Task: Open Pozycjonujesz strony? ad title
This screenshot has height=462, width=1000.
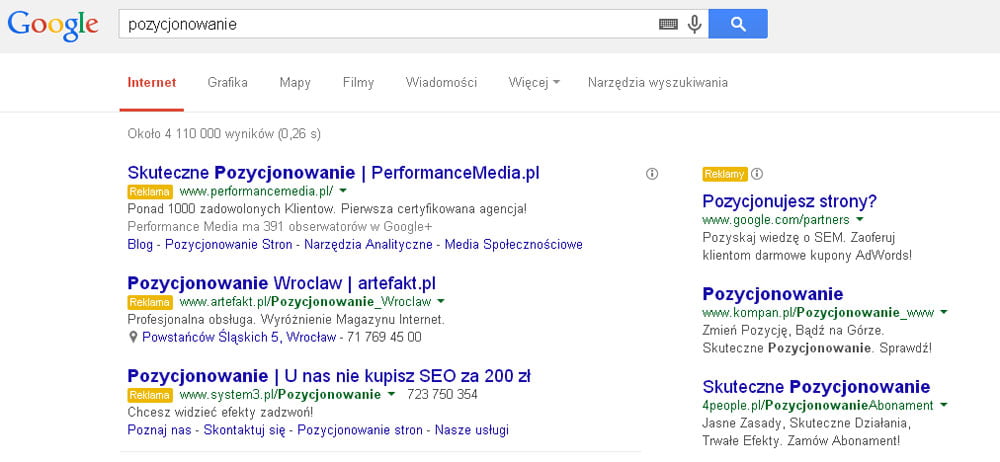Action: point(790,202)
